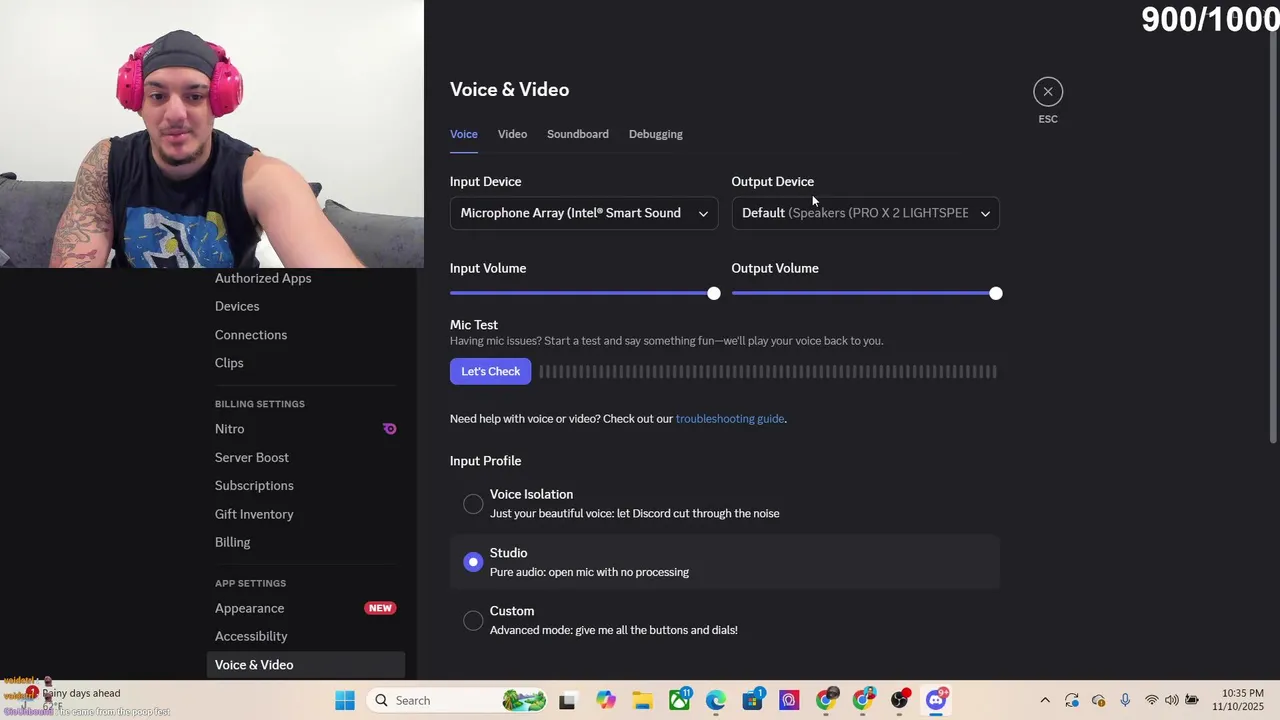Screen dimensions: 1280x720
Task: Click the mic test level meter
Action: point(768,371)
